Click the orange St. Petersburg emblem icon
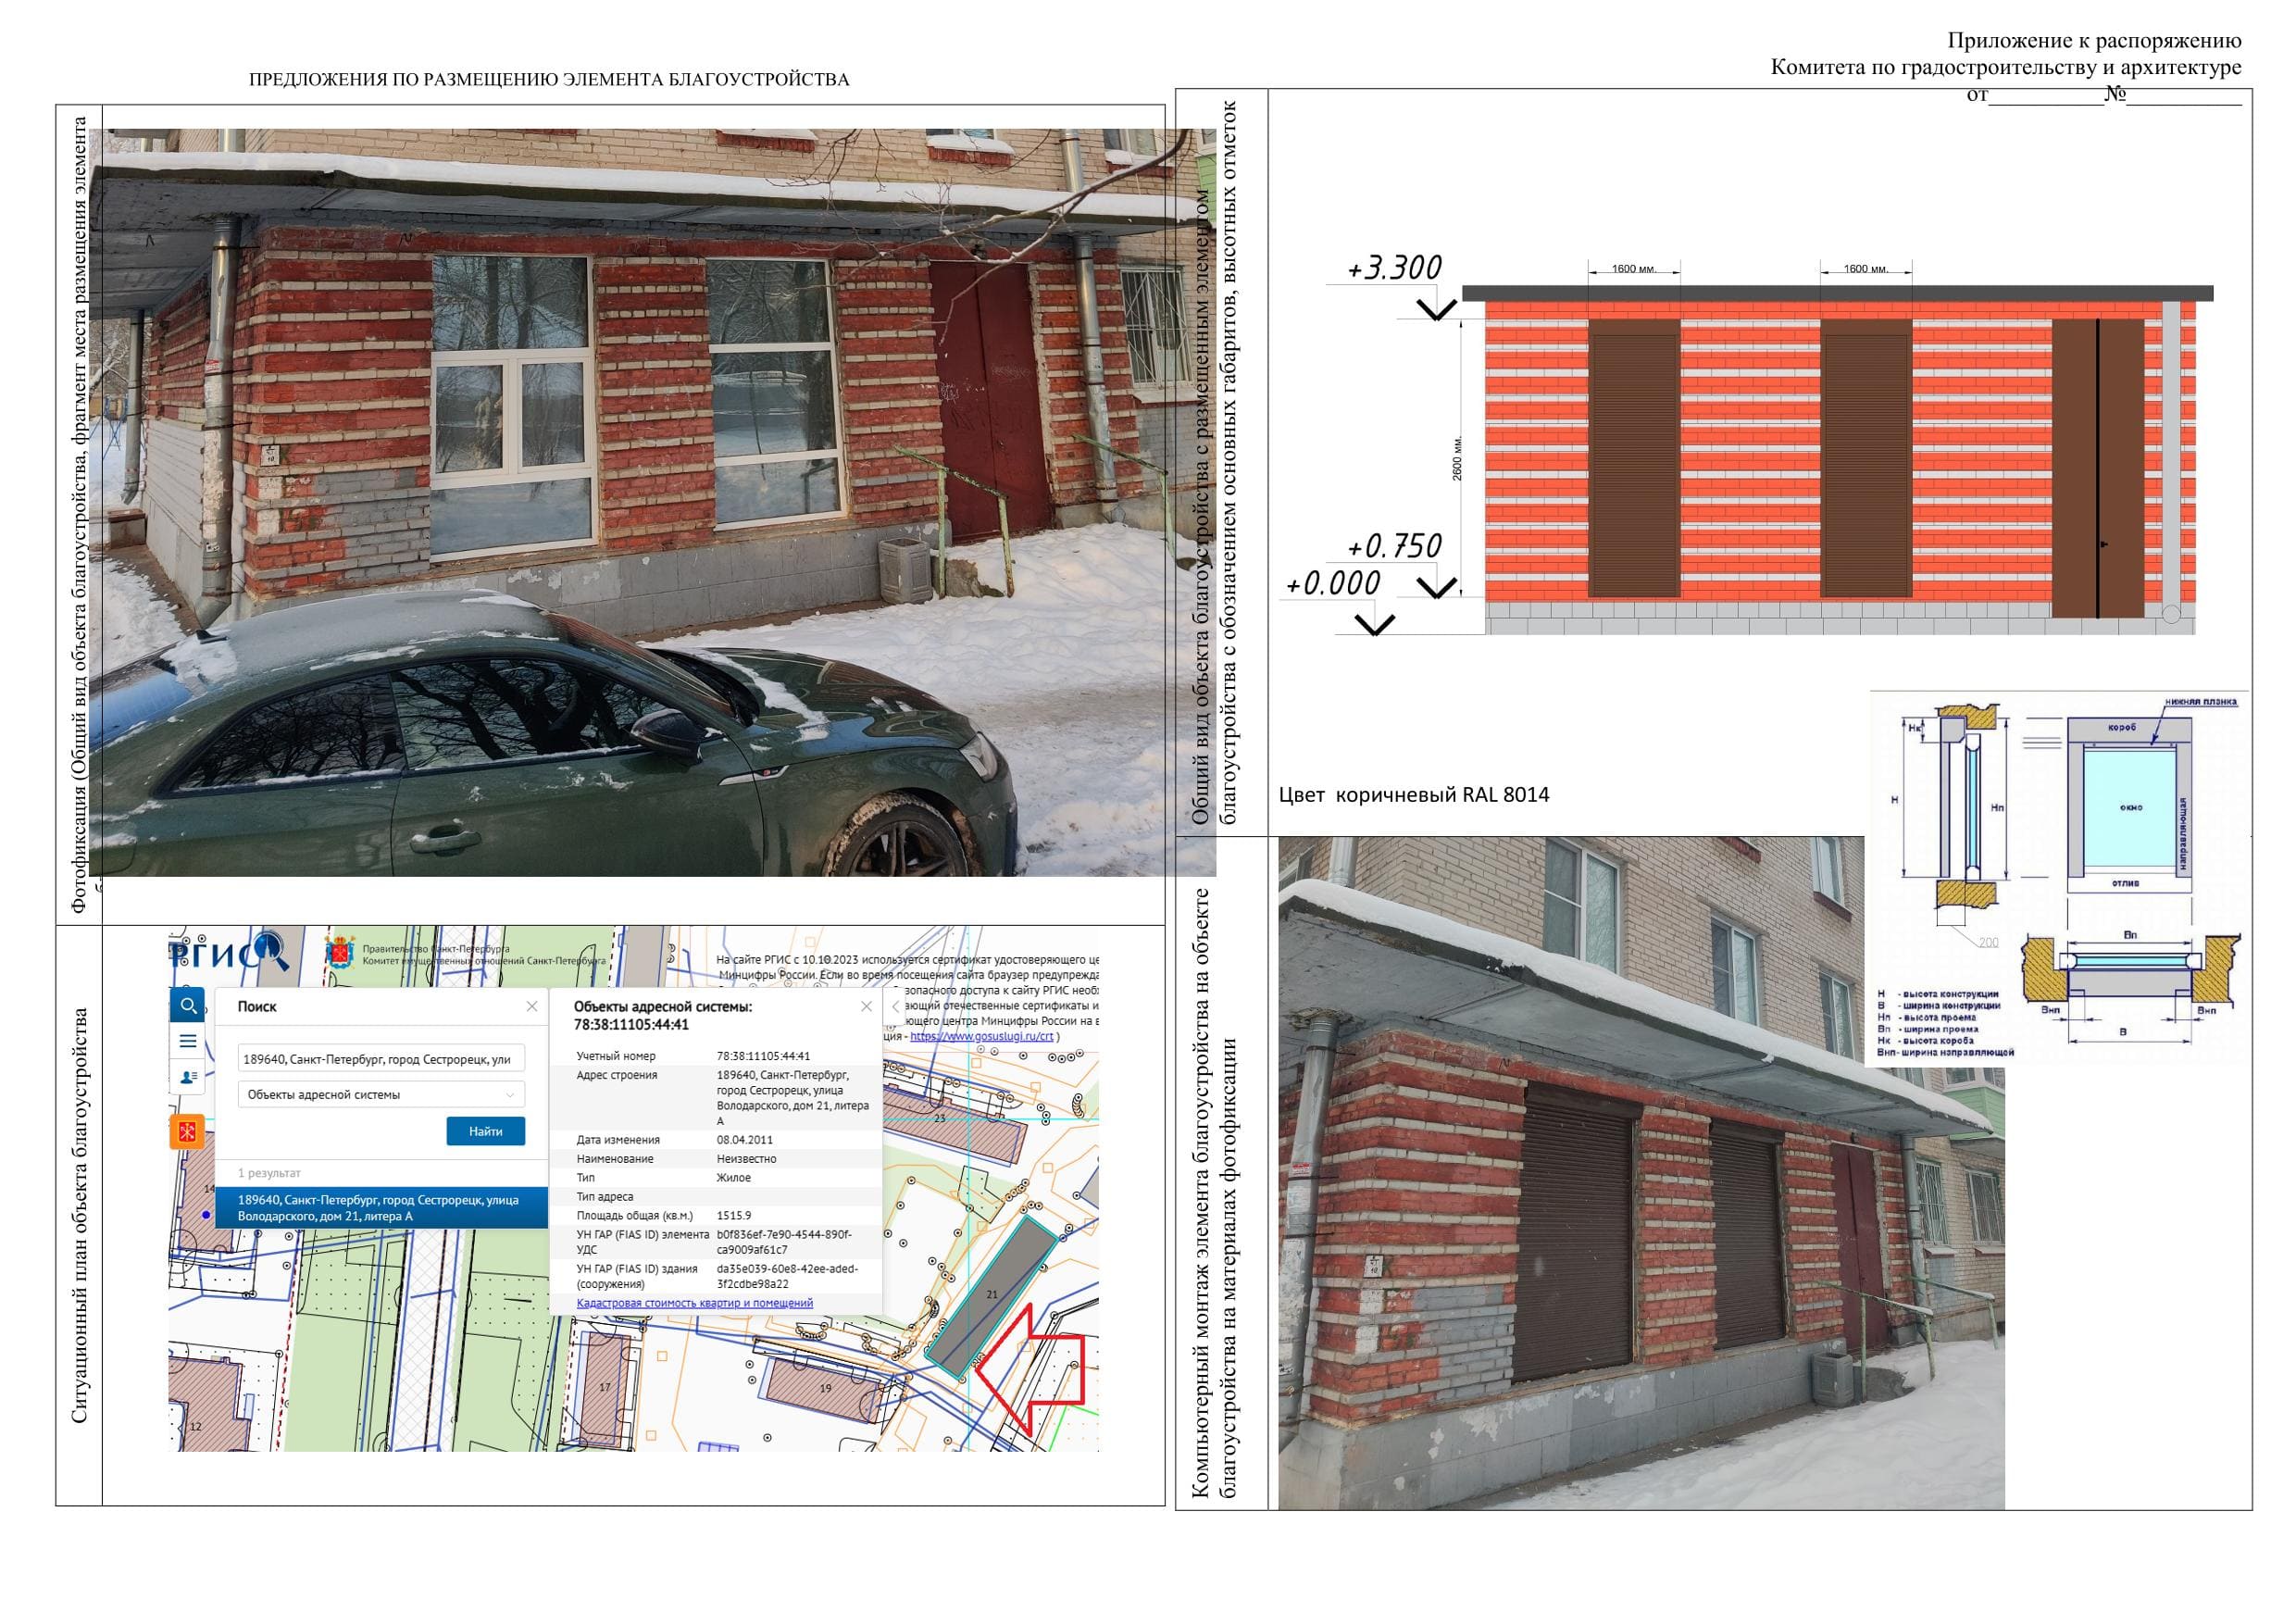Image resolution: width=2296 pixels, height=1624 pixels. pos(187,1131)
